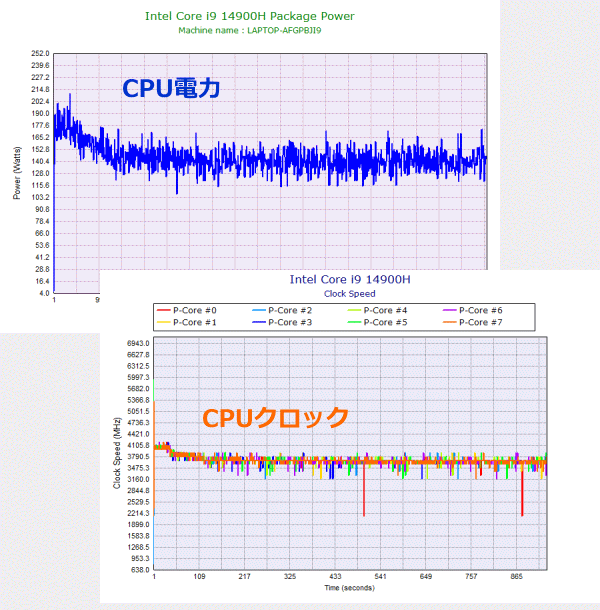600x610 pixels.
Task: Click the 6943.0 clock axis value
Action: pos(138,344)
